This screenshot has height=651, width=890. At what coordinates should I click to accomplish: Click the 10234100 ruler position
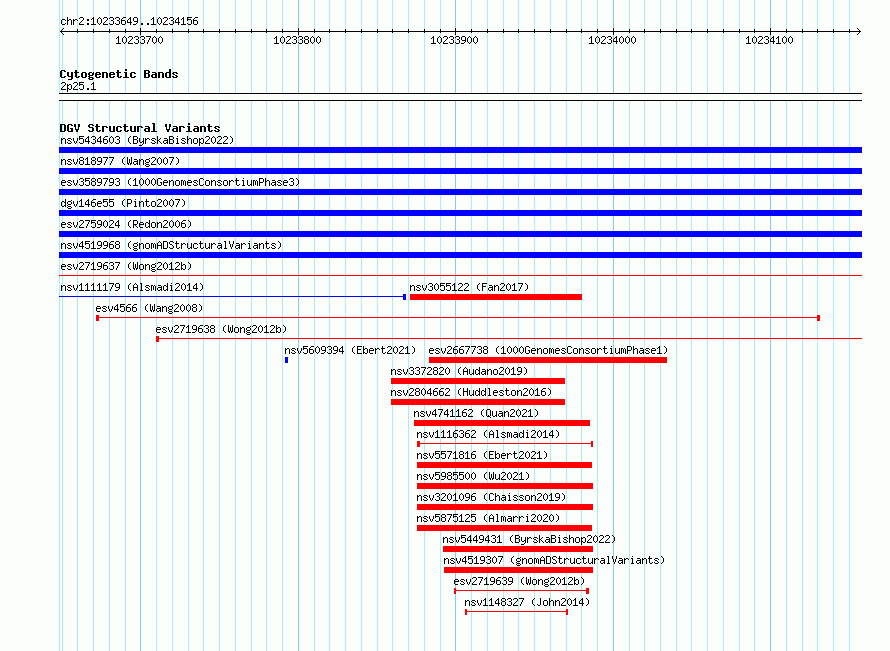pyautogui.click(x=770, y=40)
